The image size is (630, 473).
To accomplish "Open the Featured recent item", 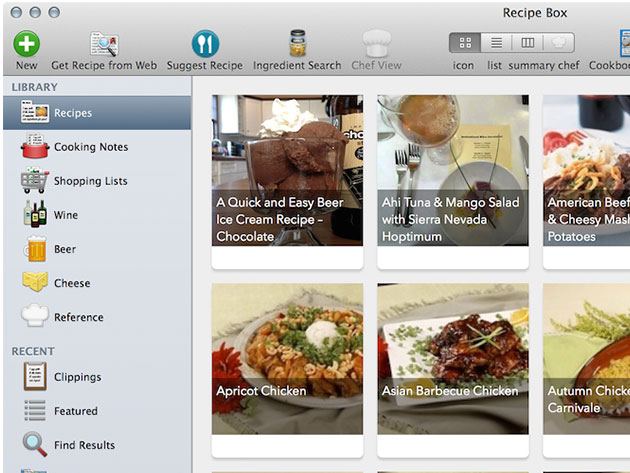I will 76,411.
